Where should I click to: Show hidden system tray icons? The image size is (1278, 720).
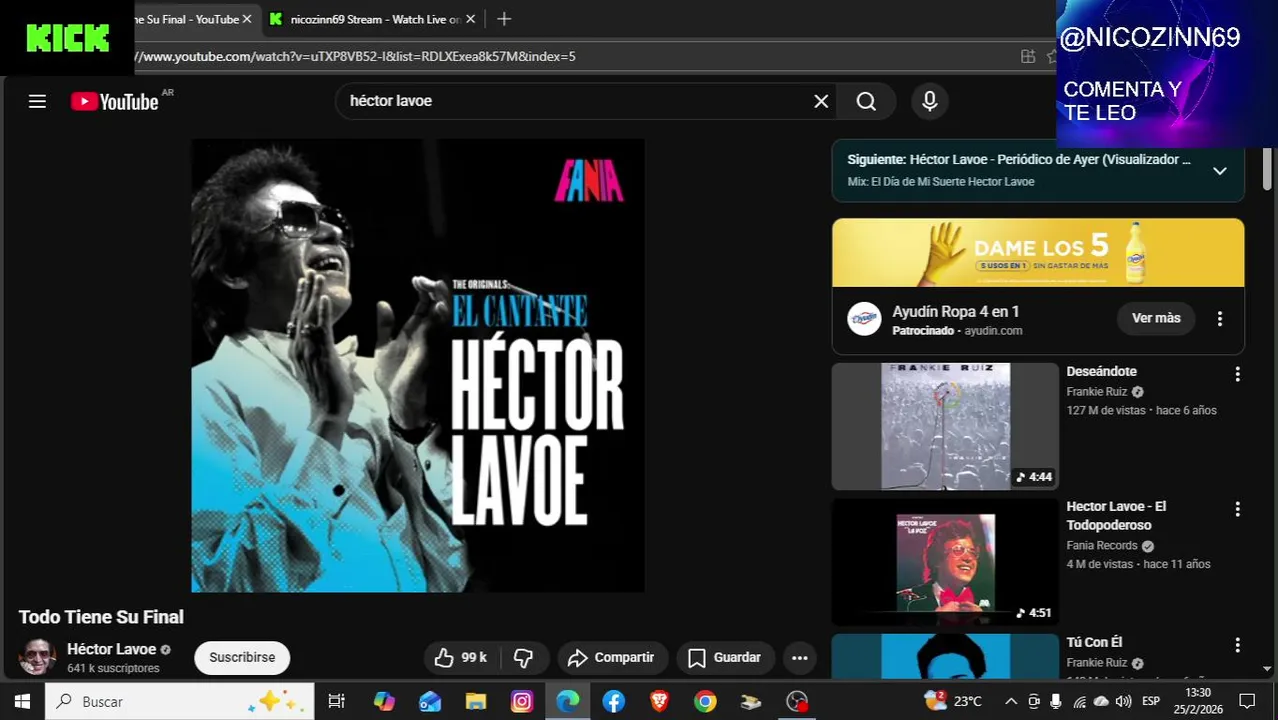(1011, 701)
